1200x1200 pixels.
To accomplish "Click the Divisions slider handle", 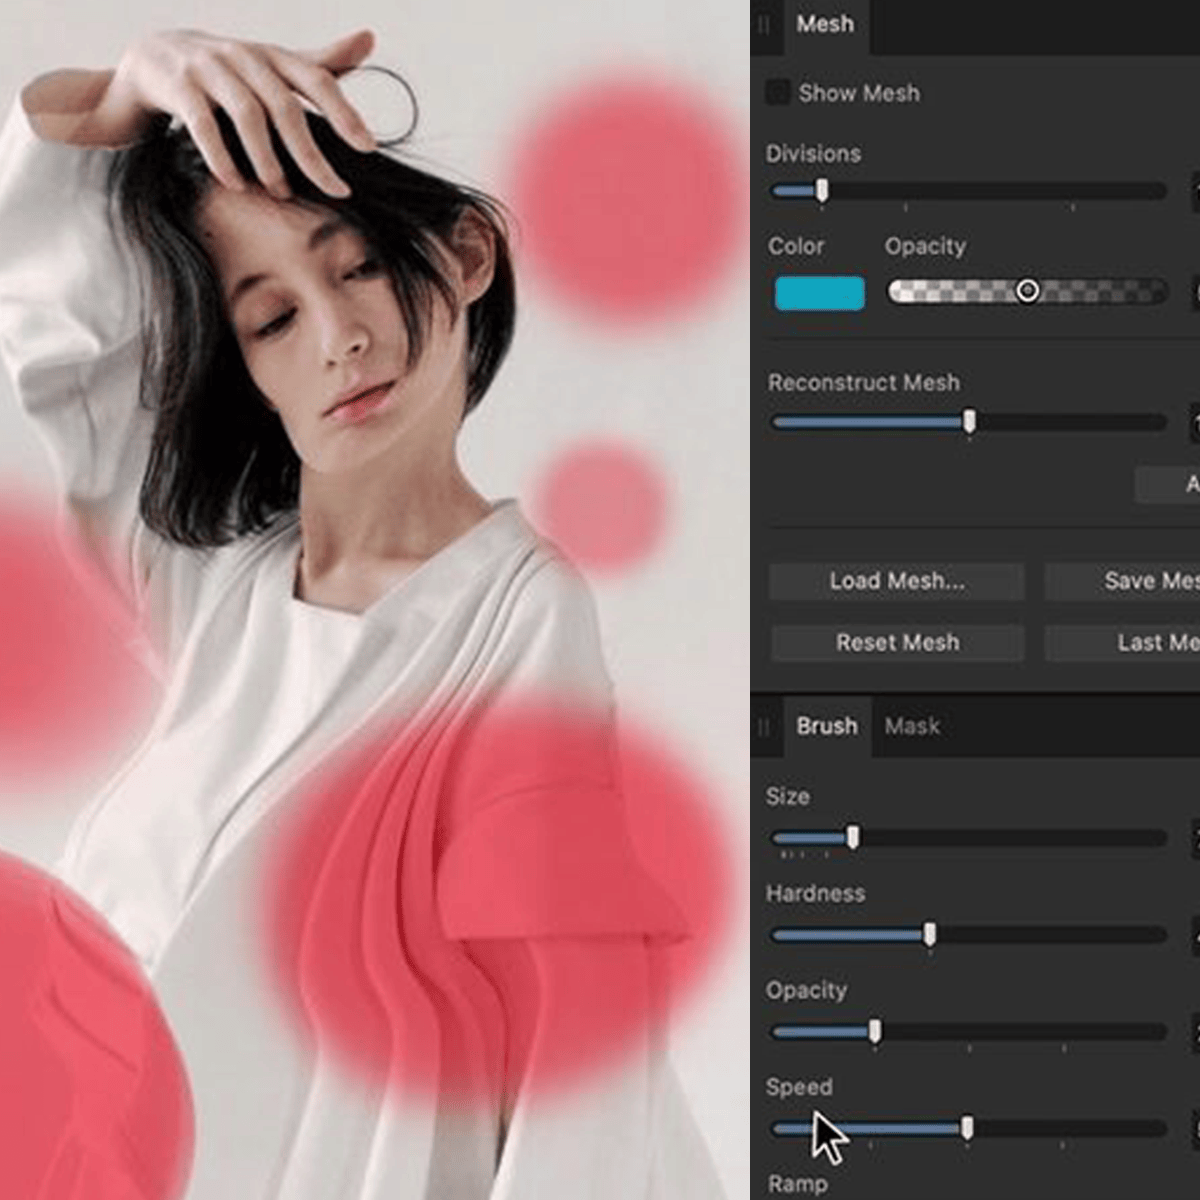I will [822, 190].
